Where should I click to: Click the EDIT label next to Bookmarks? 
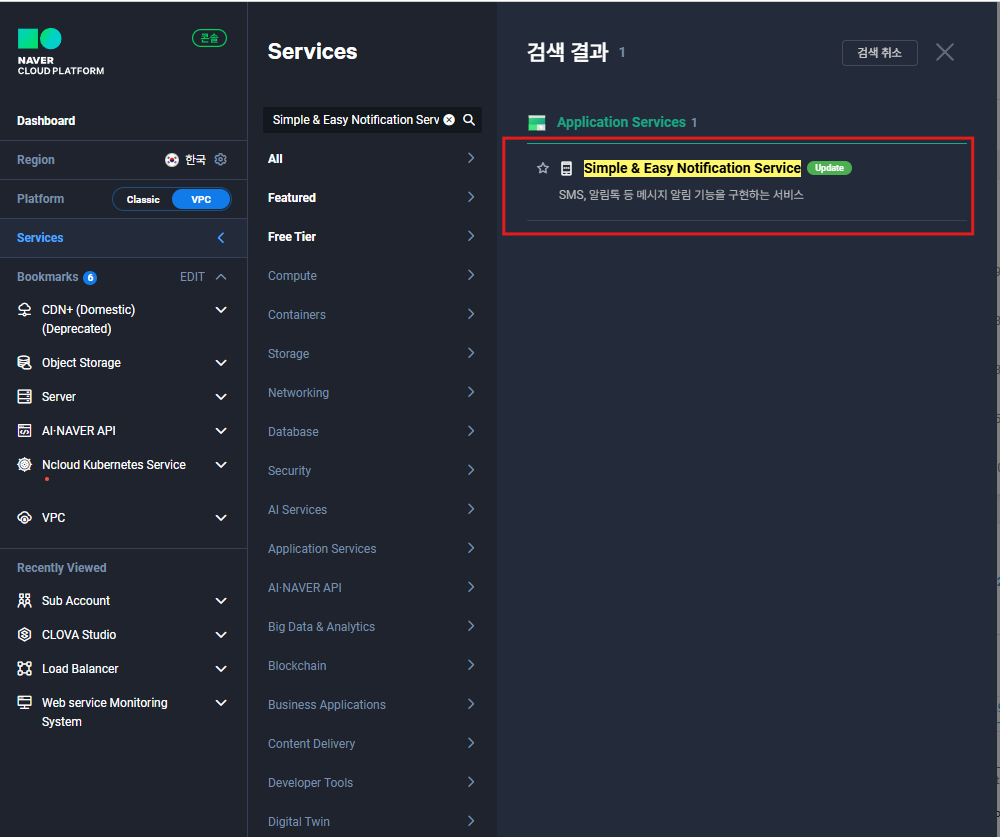click(x=192, y=276)
